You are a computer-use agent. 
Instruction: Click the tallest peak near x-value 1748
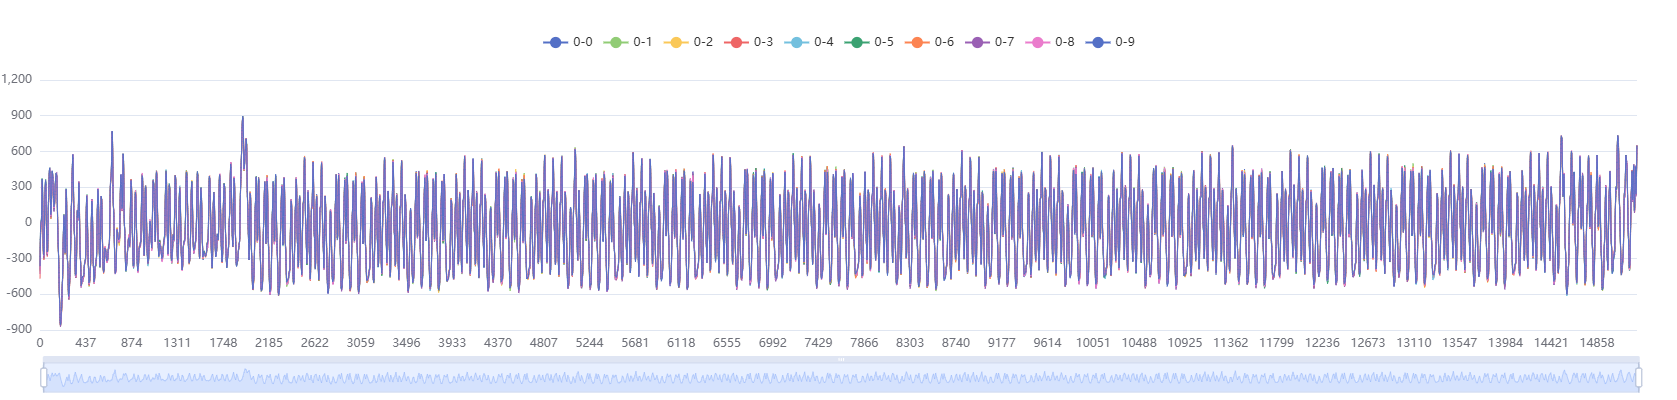point(242,118)
